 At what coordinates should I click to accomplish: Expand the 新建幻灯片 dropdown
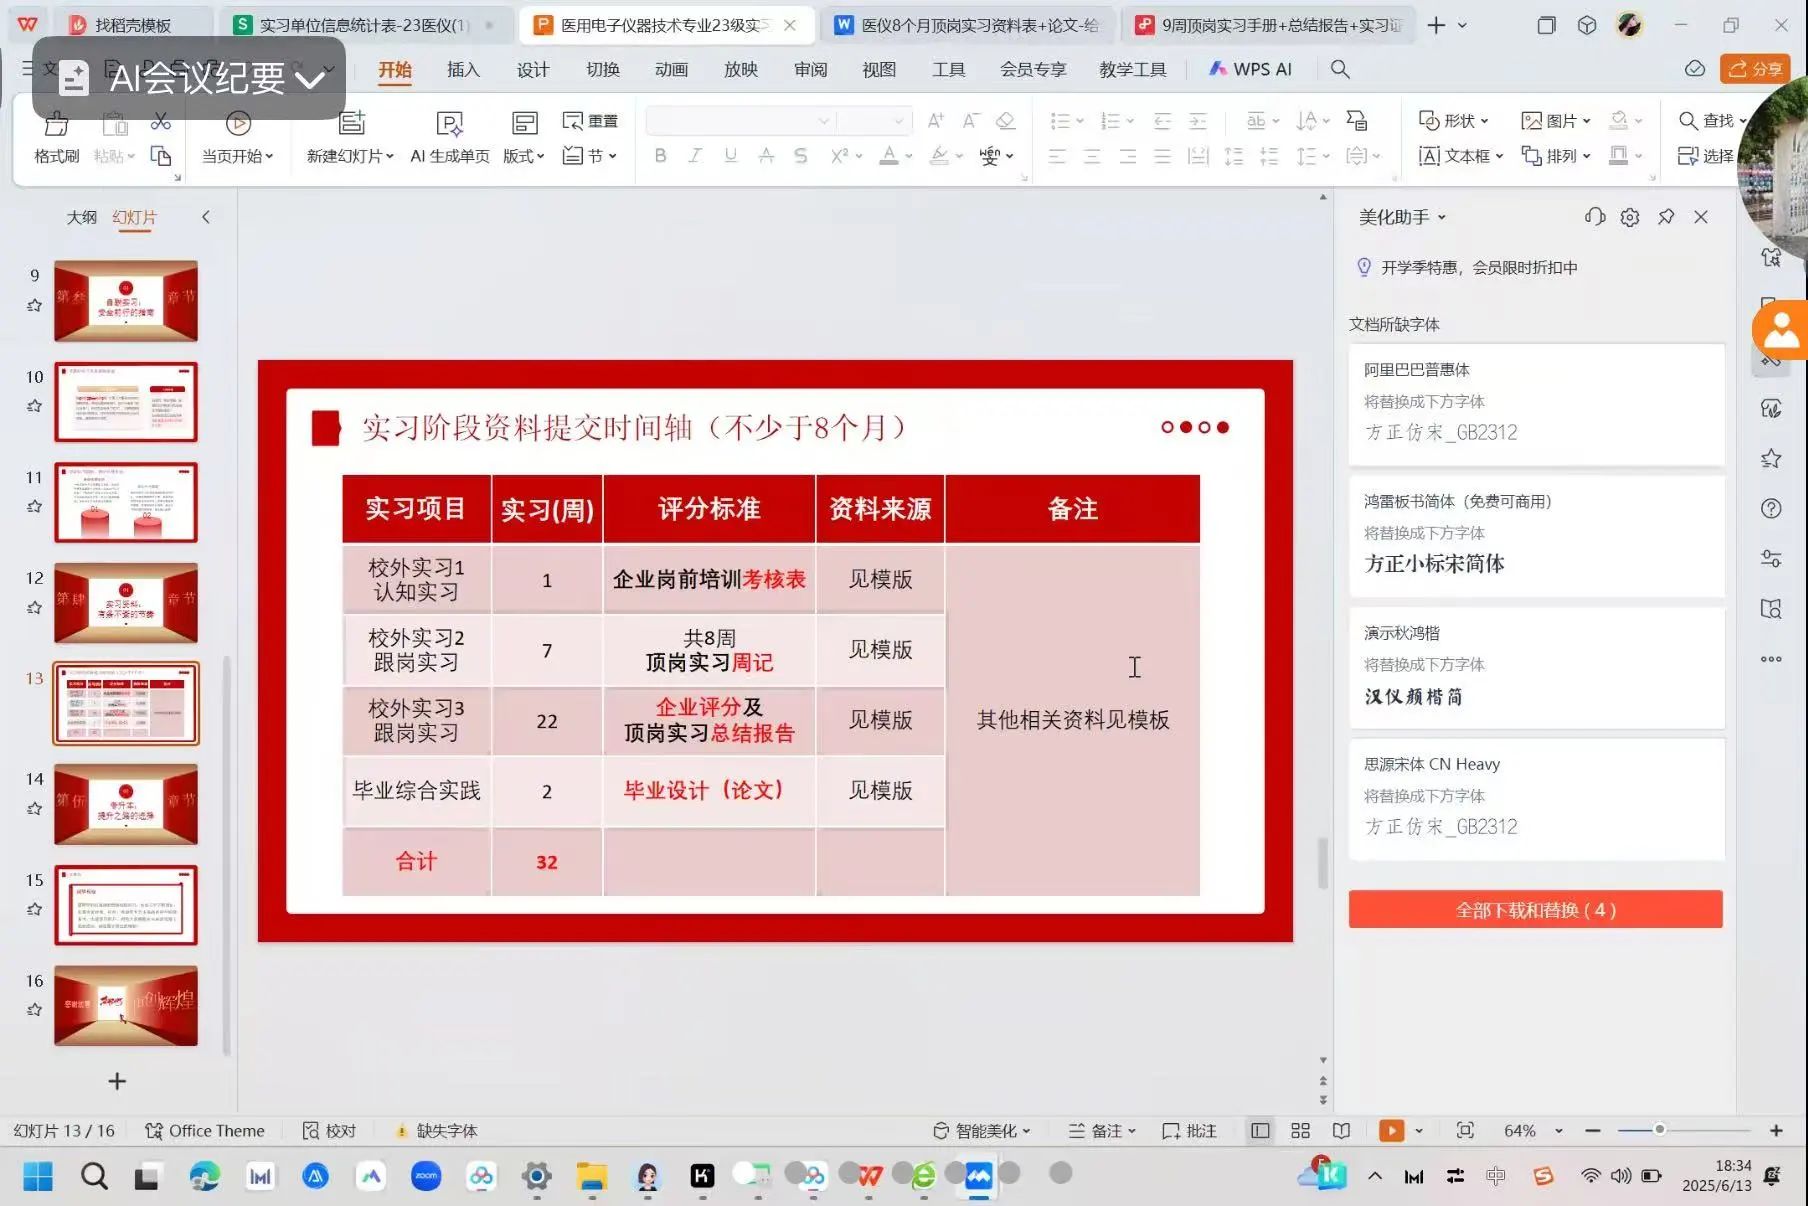point(389,157)
